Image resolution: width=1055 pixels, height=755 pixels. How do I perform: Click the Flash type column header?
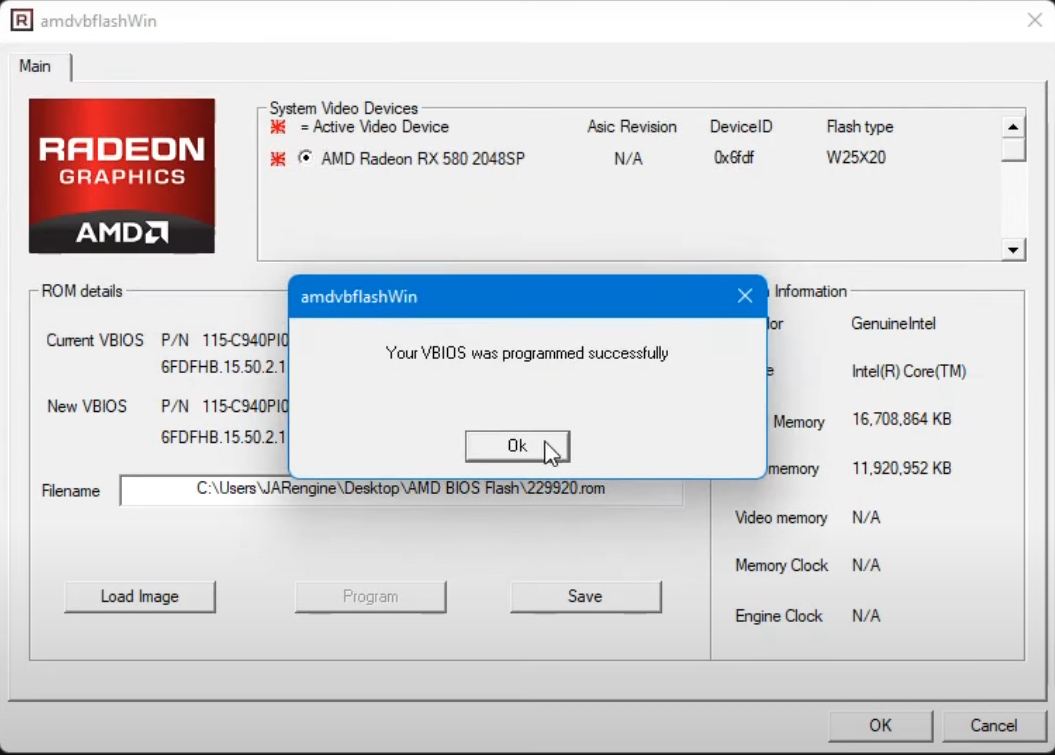[x=860, y=127]
